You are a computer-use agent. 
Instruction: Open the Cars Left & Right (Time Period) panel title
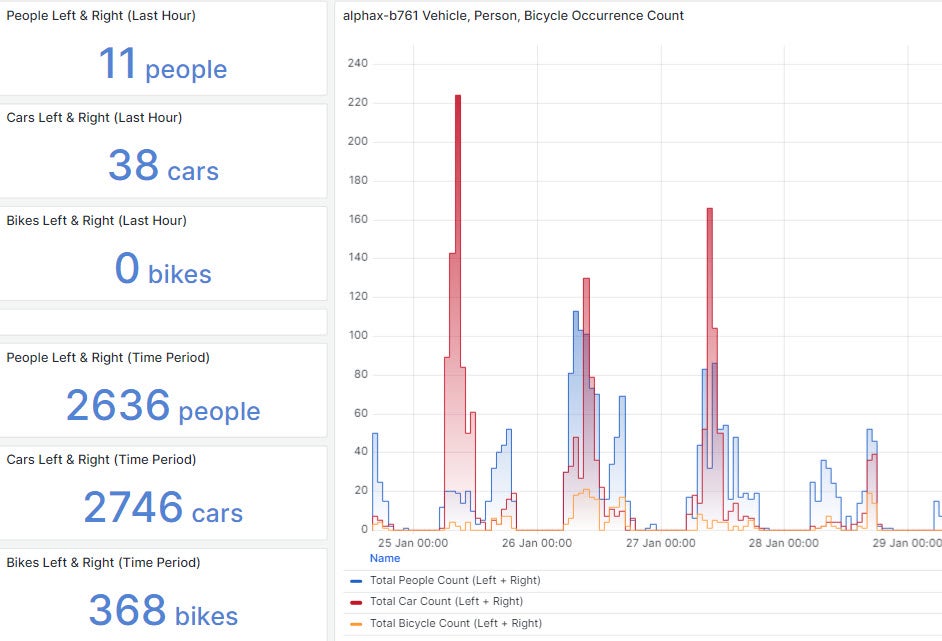click(x=101, y=460)
